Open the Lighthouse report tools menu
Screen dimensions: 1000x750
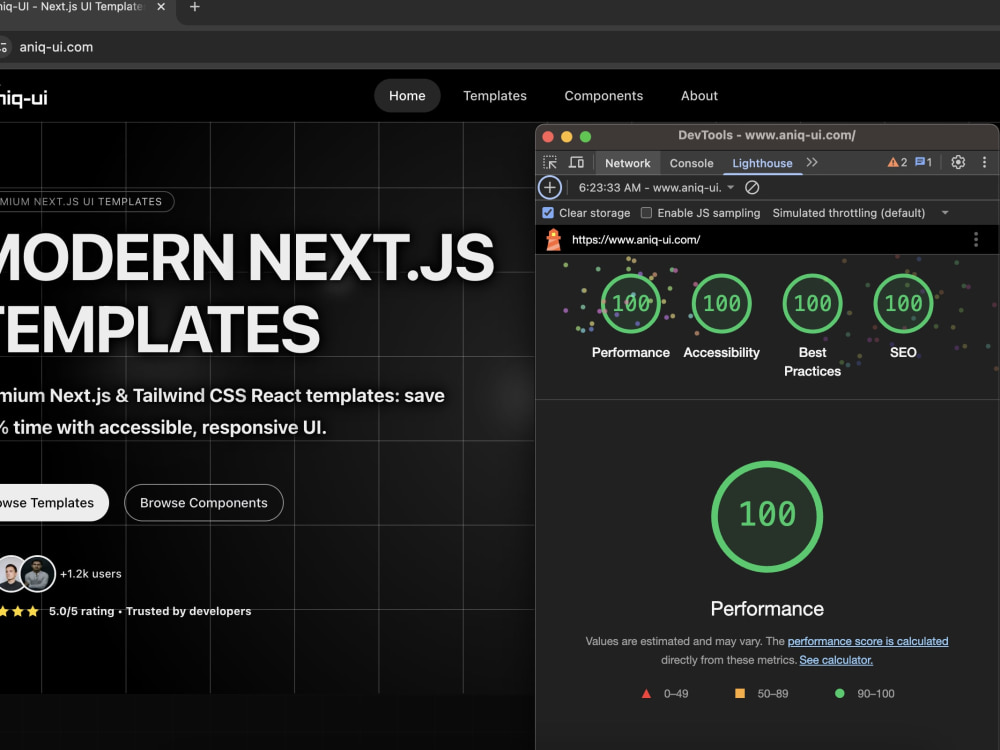point(975,240)
